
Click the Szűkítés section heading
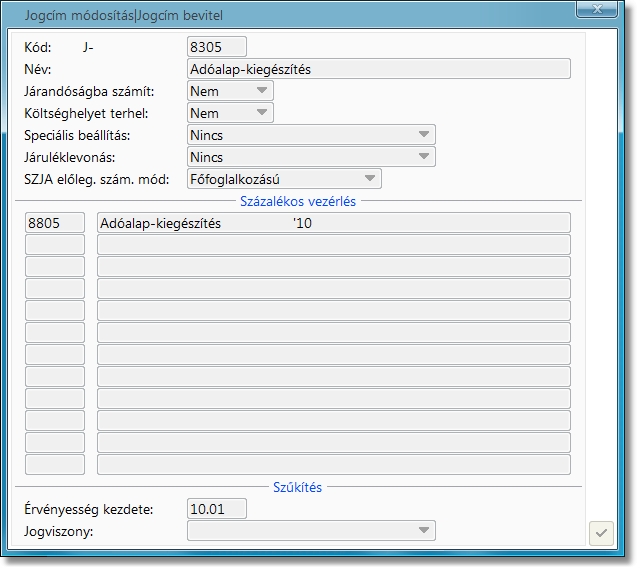[x=297, y=487]
